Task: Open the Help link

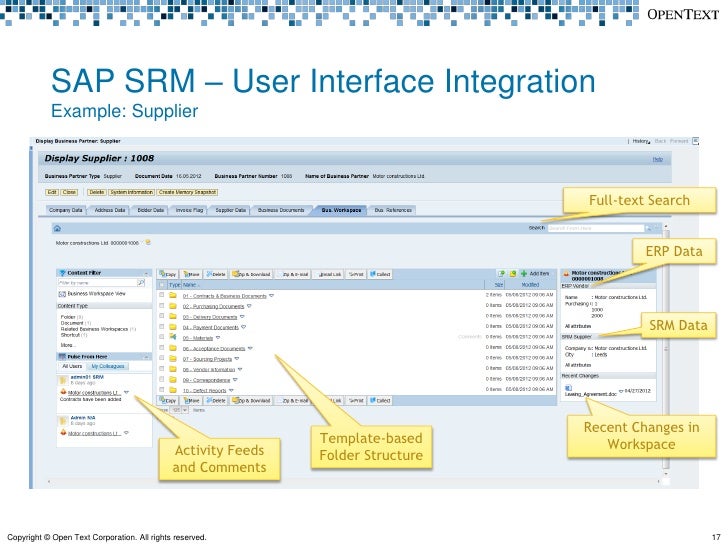Action: [657, 159]
